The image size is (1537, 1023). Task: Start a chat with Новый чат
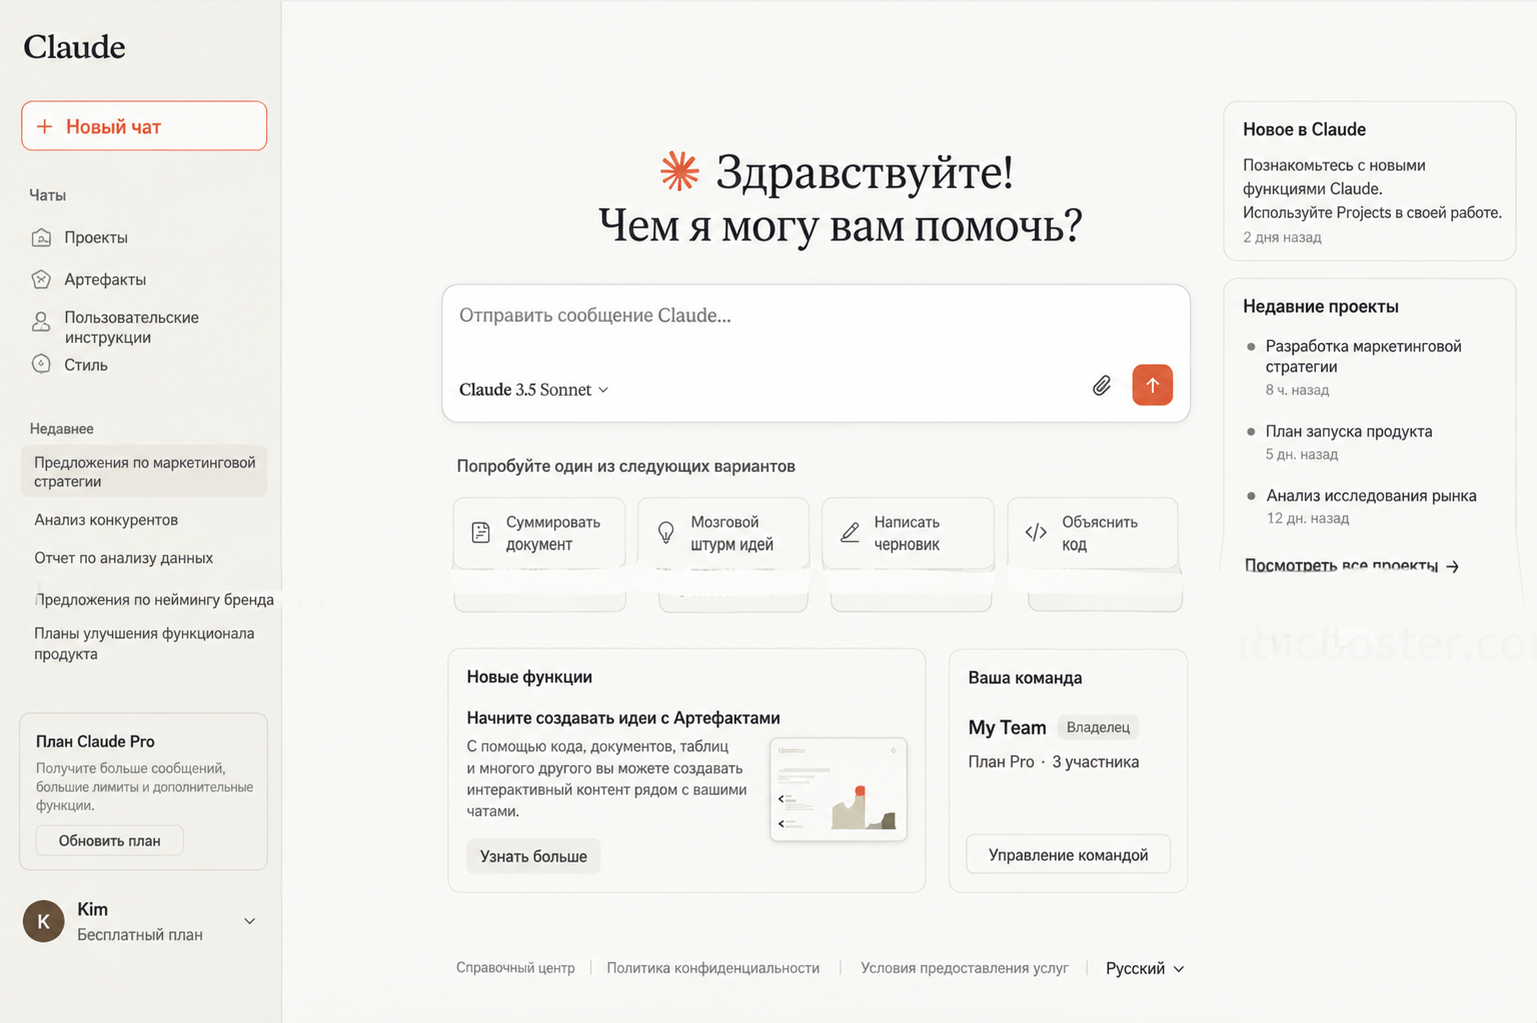point(144,126)
